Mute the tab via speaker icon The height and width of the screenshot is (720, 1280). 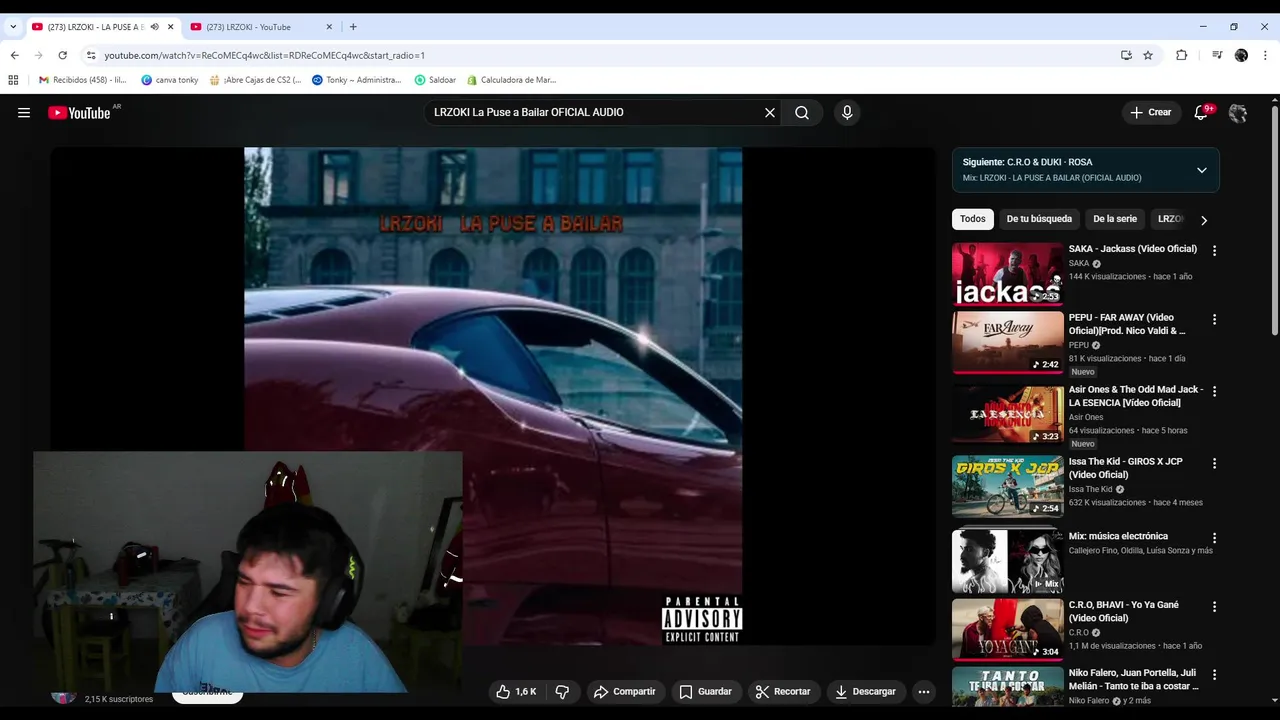pyautogui.click(x=154, y=27)
